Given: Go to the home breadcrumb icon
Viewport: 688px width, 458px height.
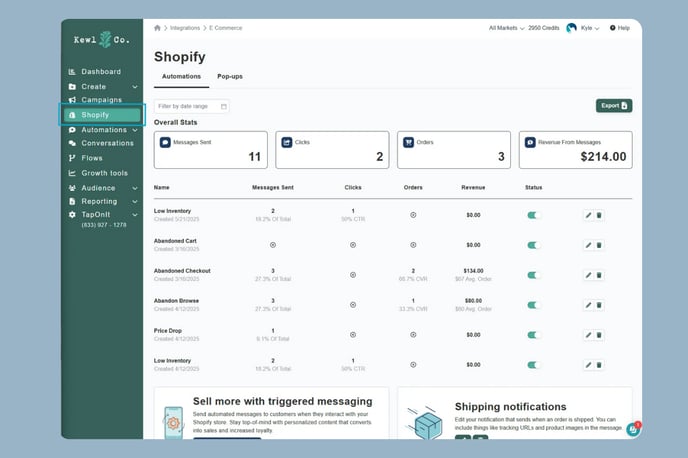Looking at the screenshot, I should (157, 28).
